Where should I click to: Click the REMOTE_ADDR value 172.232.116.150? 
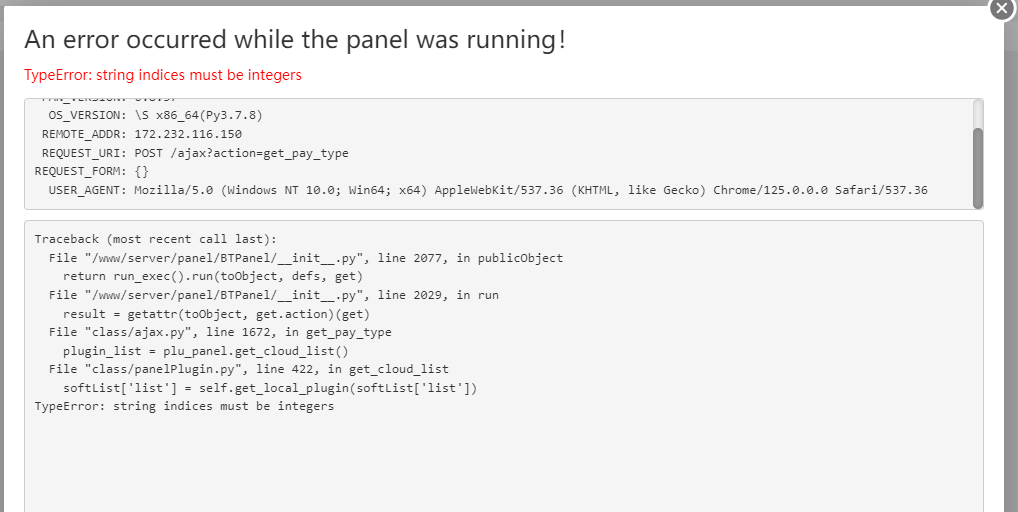[x=188, y=134]
